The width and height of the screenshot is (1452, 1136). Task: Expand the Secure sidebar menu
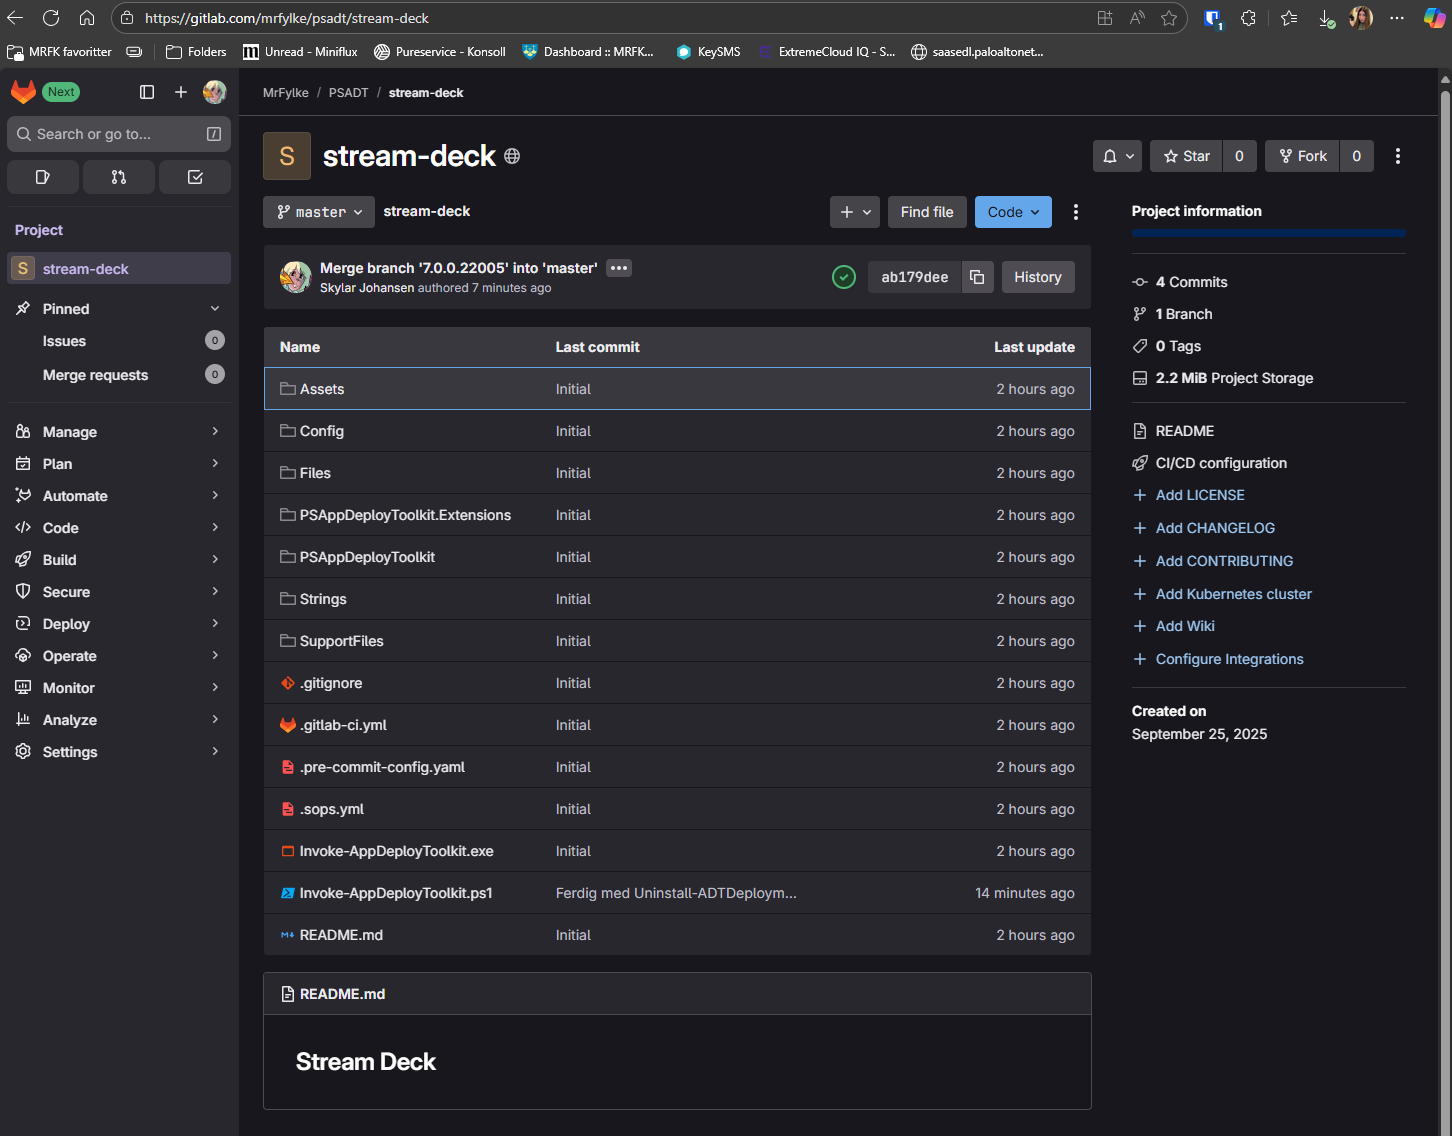[x=119, y=592]
